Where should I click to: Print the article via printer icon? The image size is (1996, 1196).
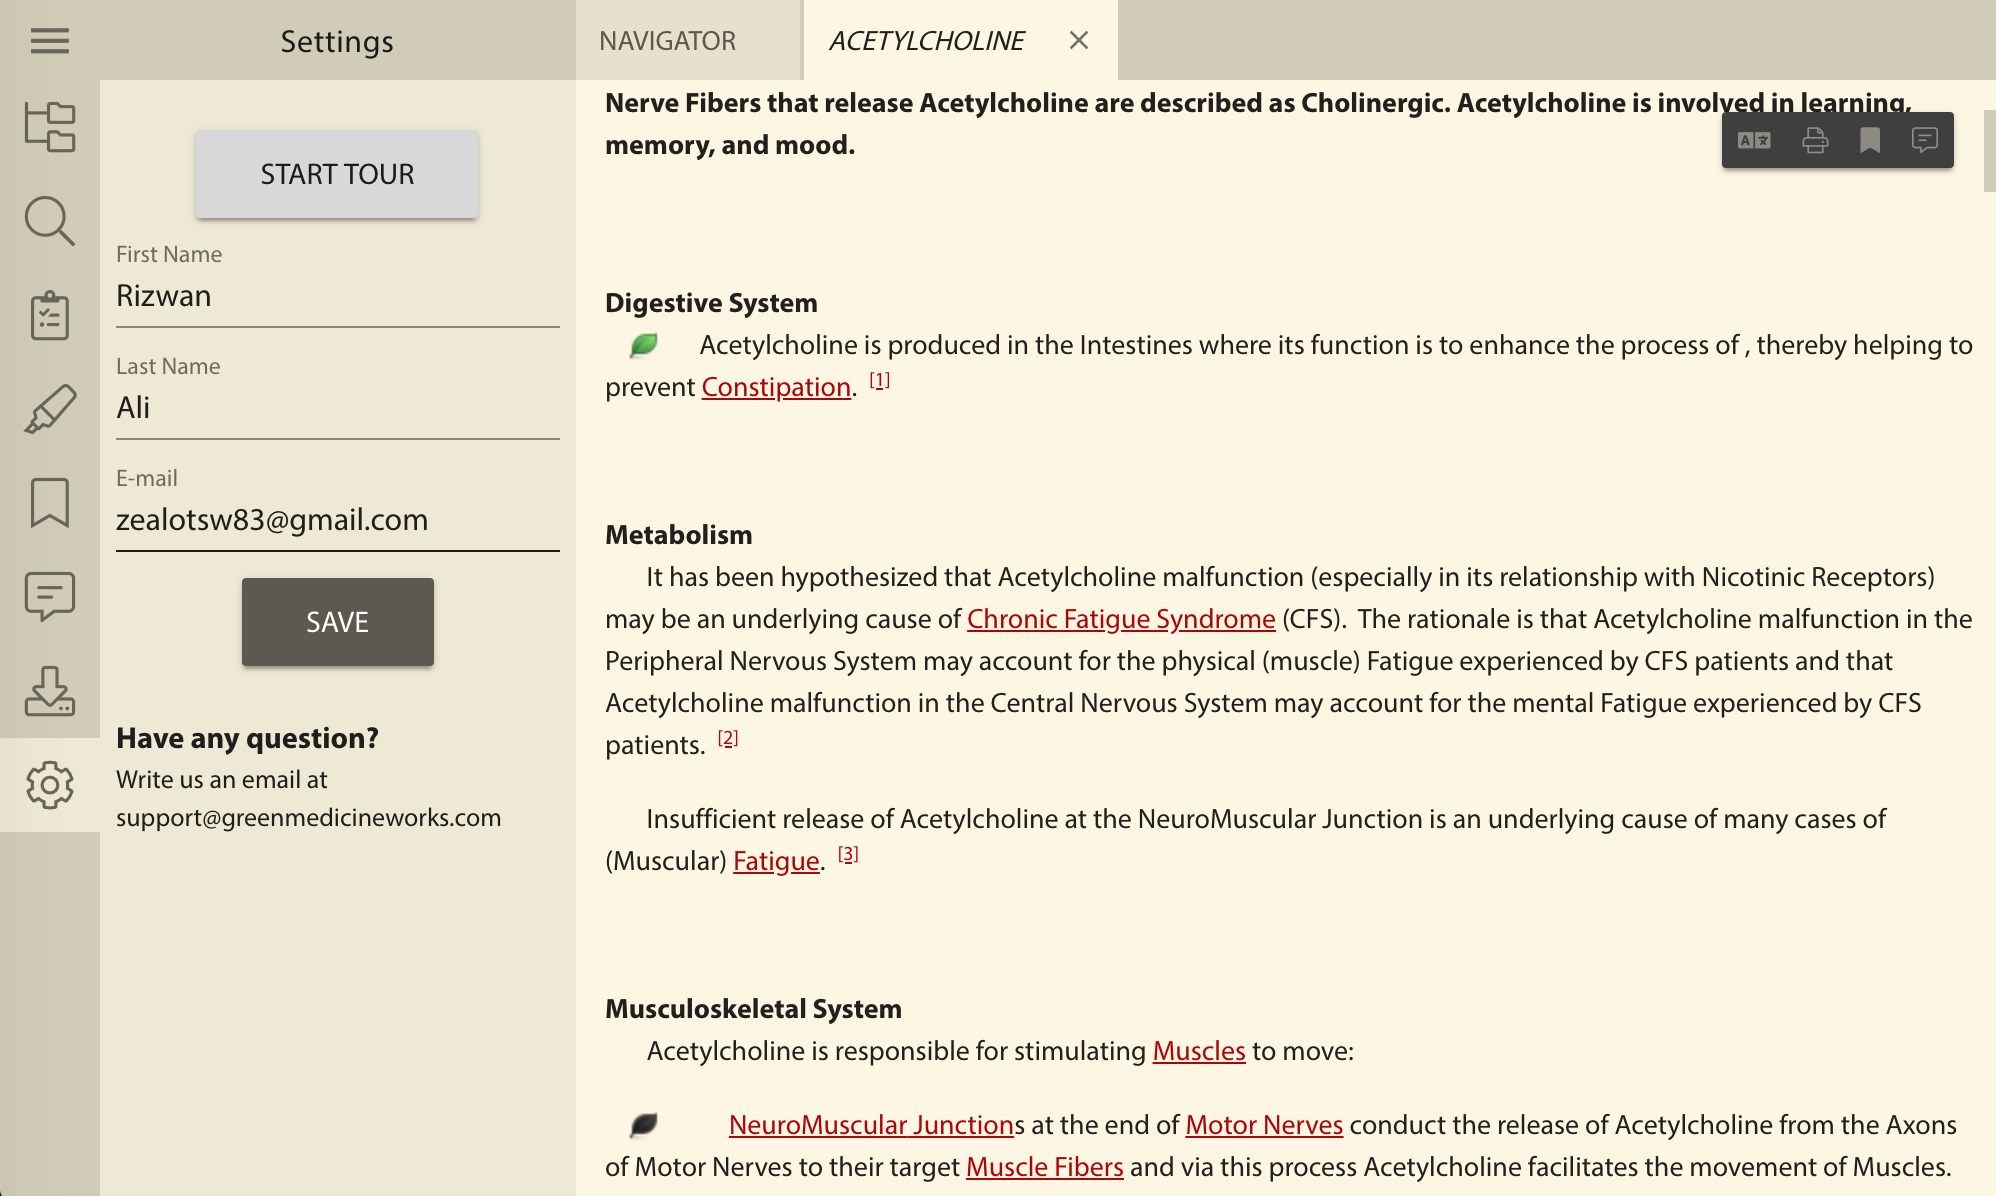pos(1815,140)
